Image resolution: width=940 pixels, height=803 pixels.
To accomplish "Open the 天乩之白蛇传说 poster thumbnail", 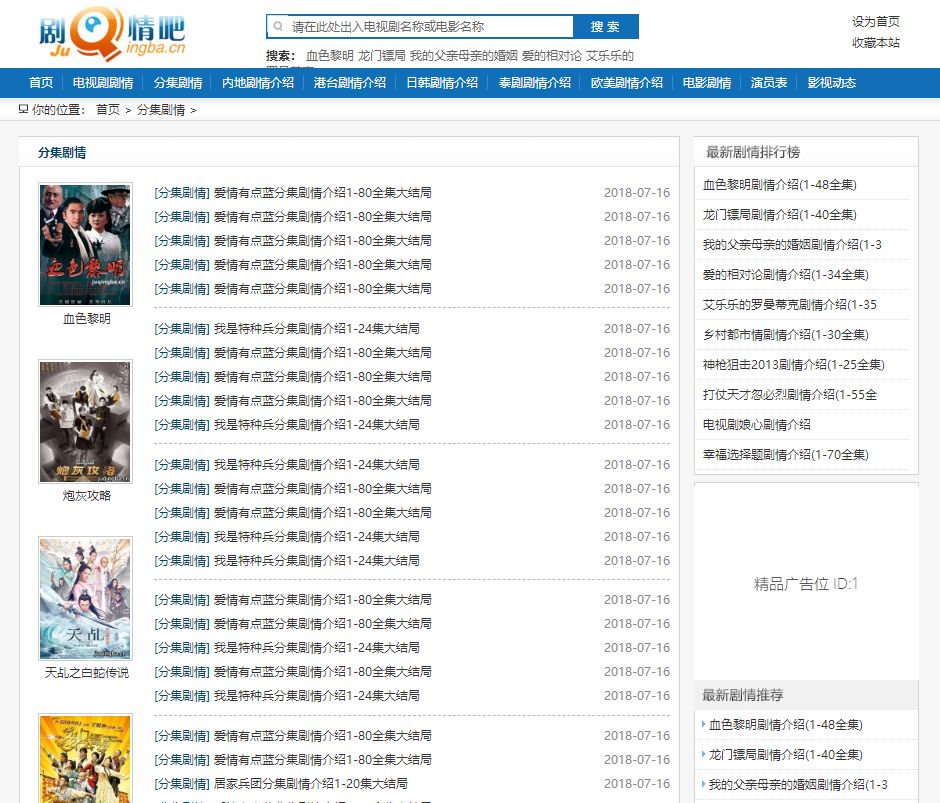I will pyautogui.click(x=85, y=599).
